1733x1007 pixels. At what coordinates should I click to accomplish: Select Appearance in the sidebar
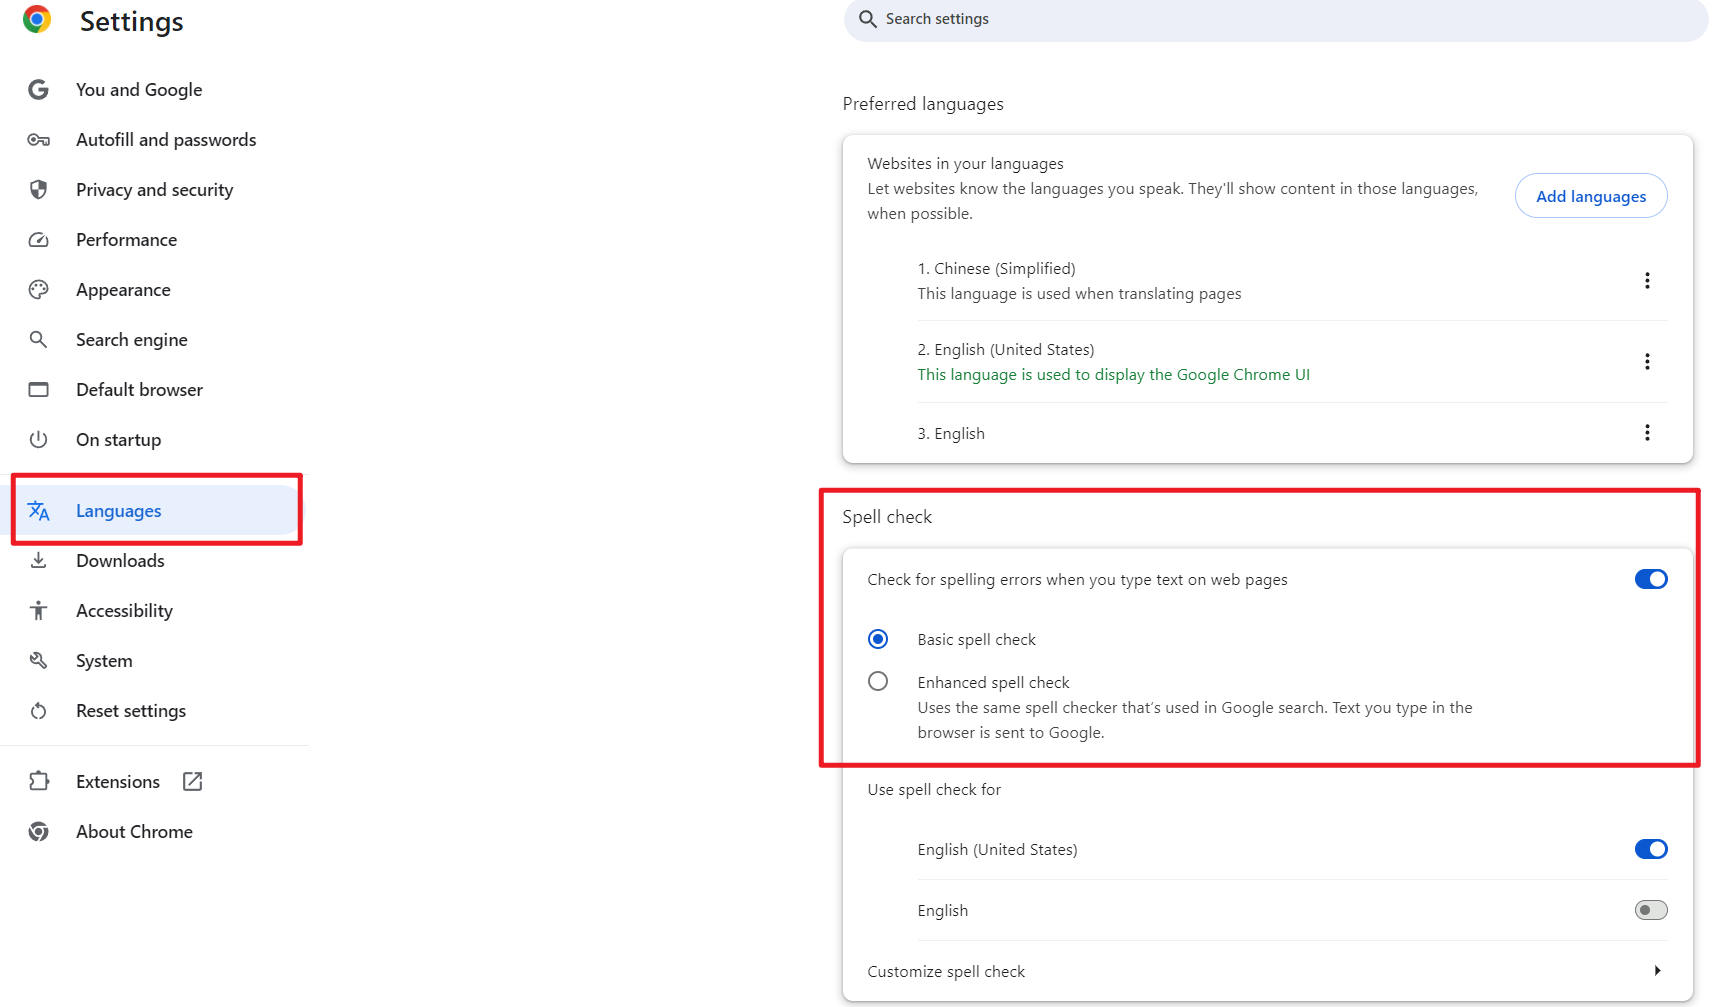(x=123, y=290)
